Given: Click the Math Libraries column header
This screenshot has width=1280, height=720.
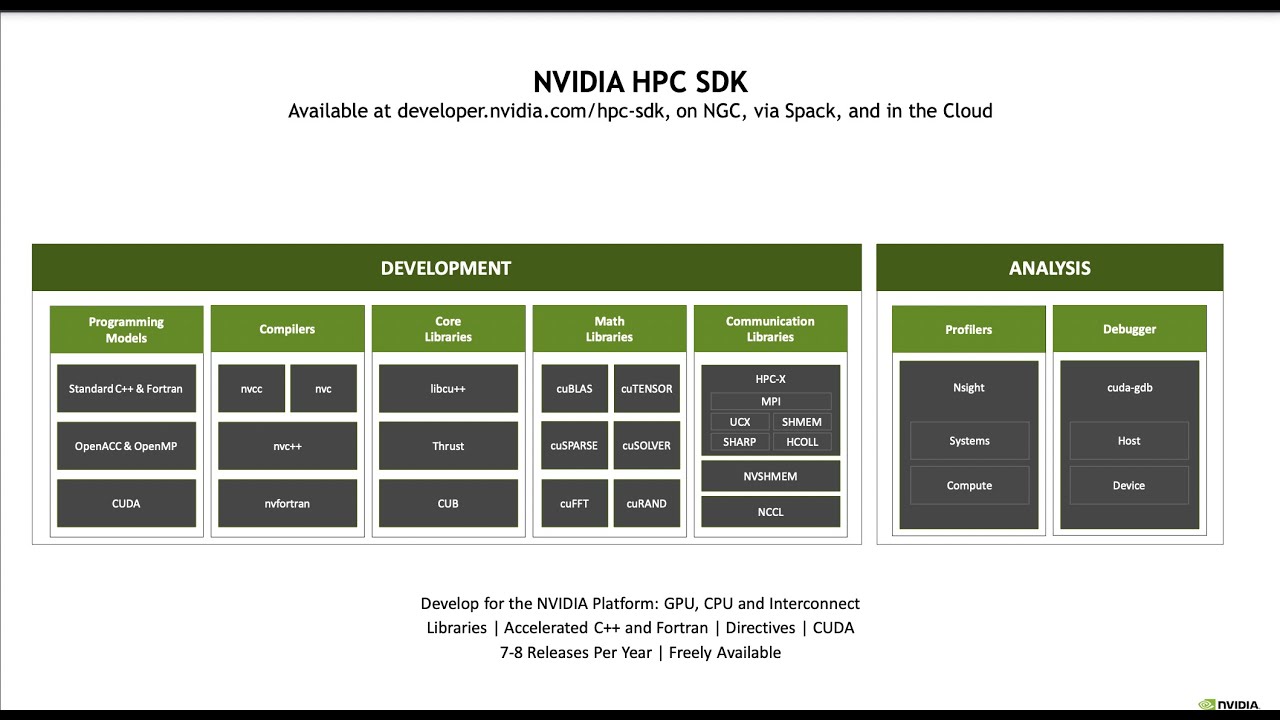Looking at the screenshot, I should pyautogui.click(x=609, y=329).
